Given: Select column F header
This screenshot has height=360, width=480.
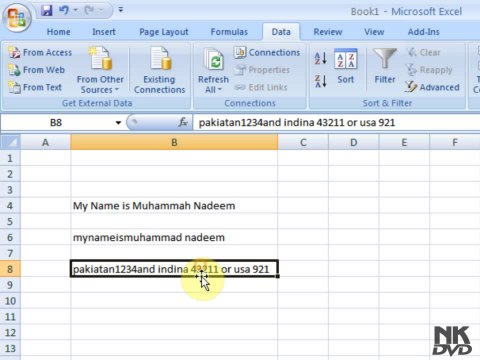Looking at the screenshot, I should (455, 142).
